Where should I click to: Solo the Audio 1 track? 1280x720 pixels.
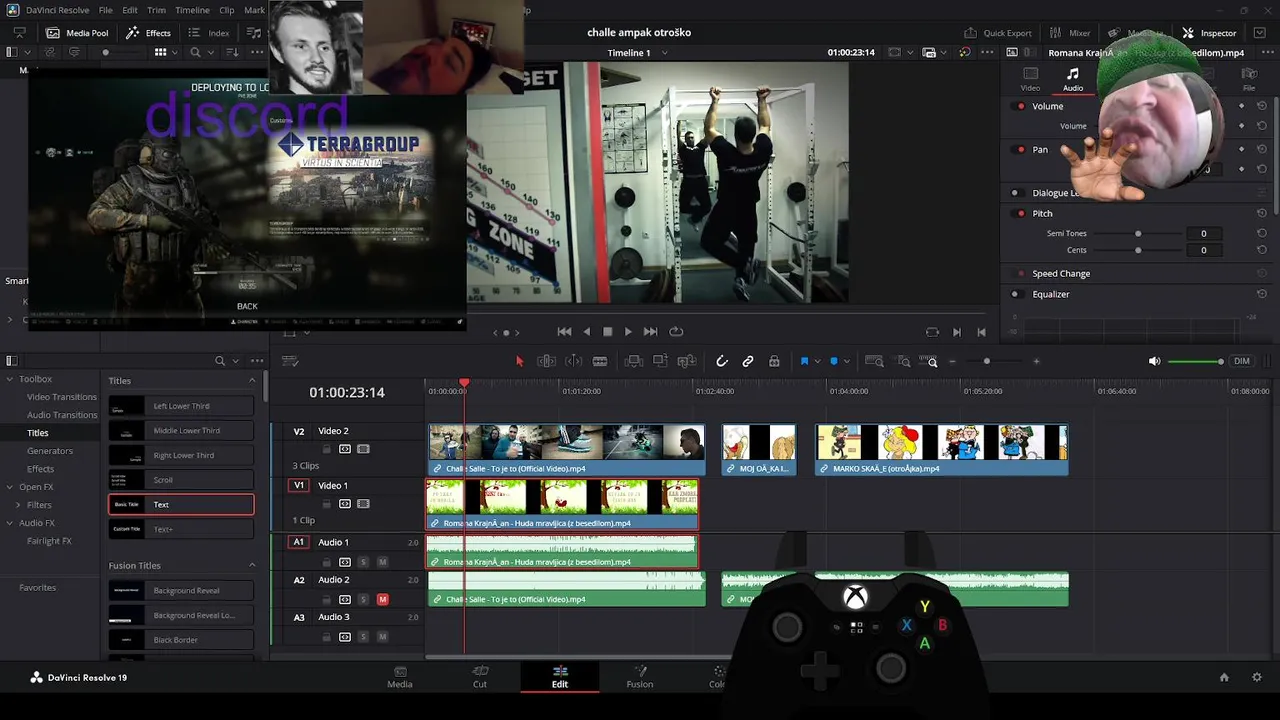coord(363,562)
